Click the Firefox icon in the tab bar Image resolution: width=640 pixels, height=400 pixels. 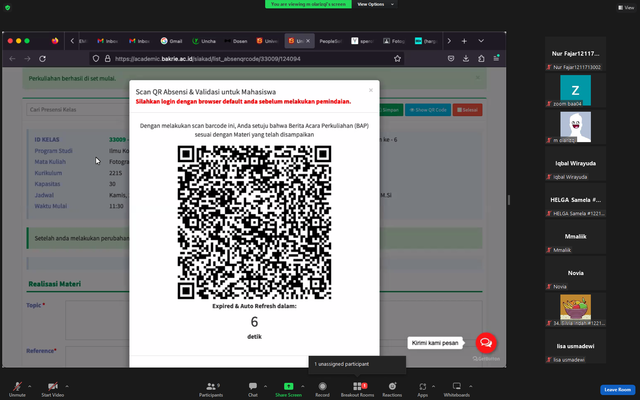point(55,41)
